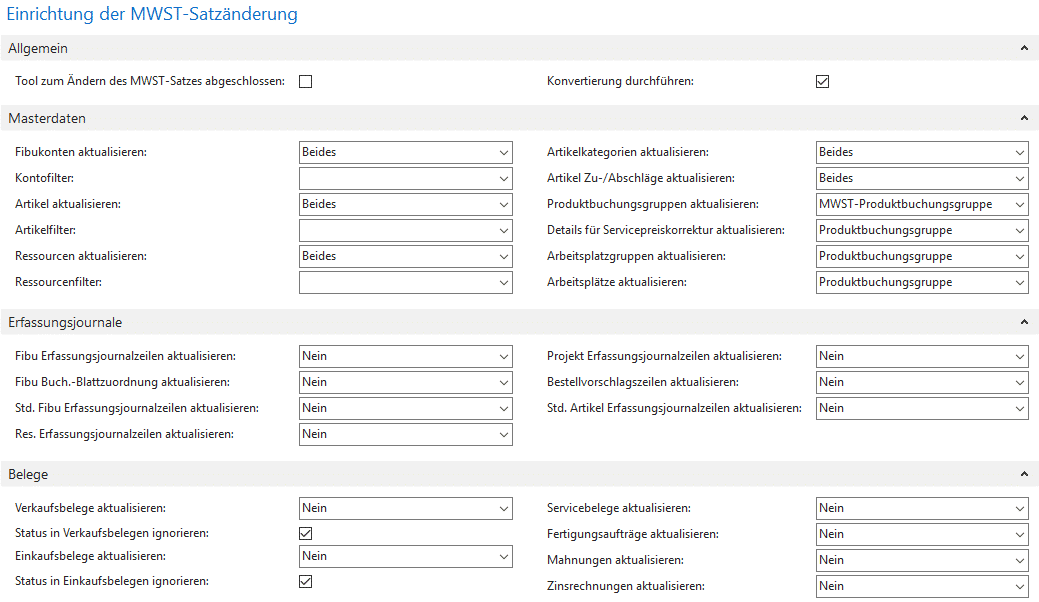Open 'Artikel aktualisieren' dropdown
This screenshot has width=1039, height=602.
(406, 204)
